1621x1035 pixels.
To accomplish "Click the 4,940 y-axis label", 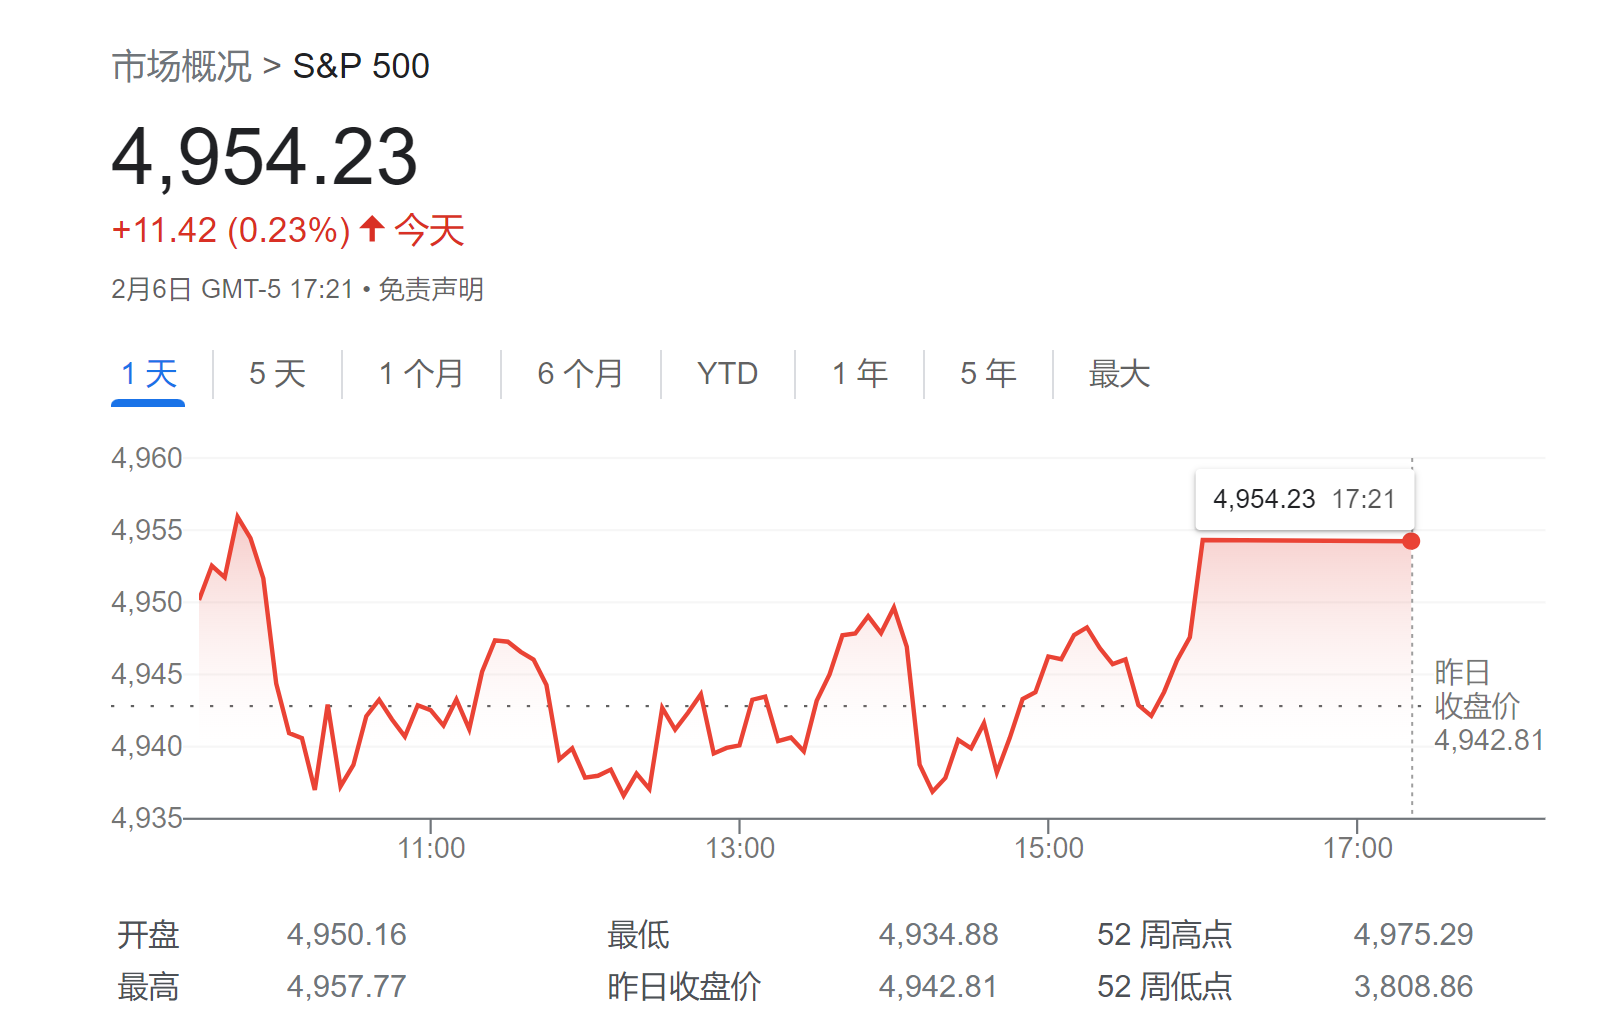I will 147,746.
